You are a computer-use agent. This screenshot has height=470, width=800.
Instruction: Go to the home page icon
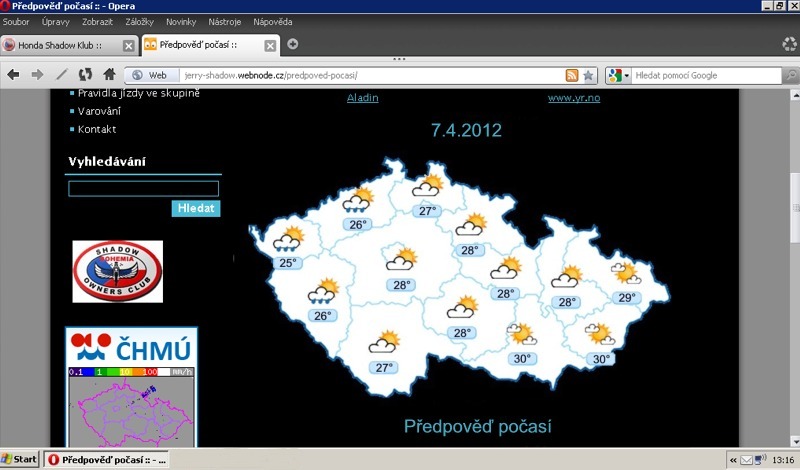click(109, 75)
